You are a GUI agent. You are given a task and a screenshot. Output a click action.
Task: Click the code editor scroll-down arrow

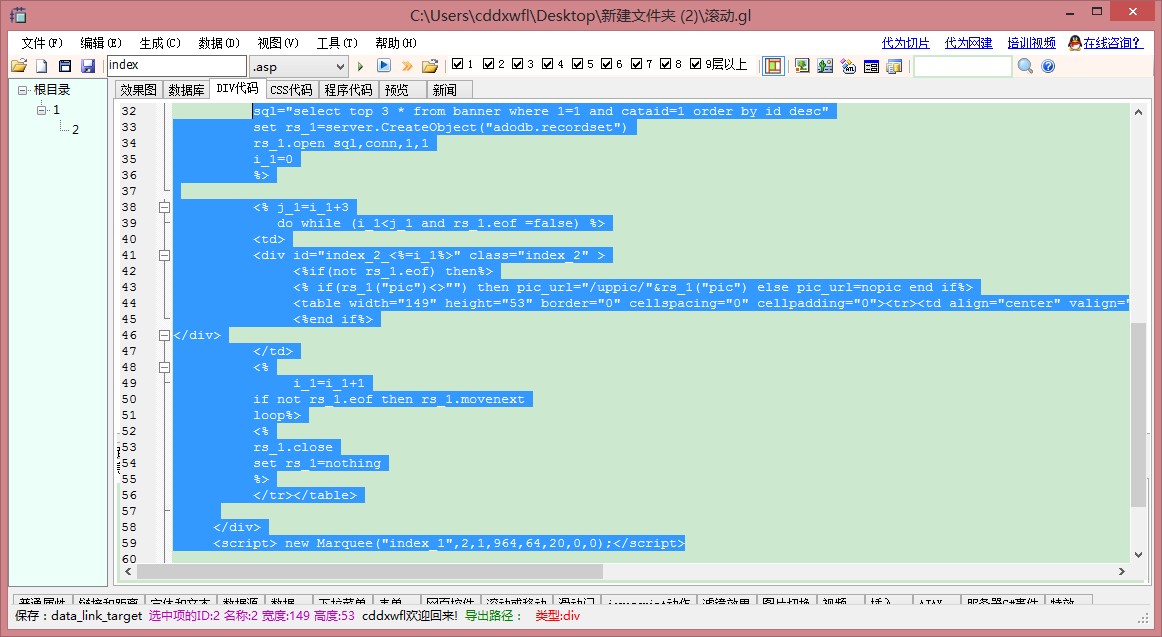coord(1138,555)
